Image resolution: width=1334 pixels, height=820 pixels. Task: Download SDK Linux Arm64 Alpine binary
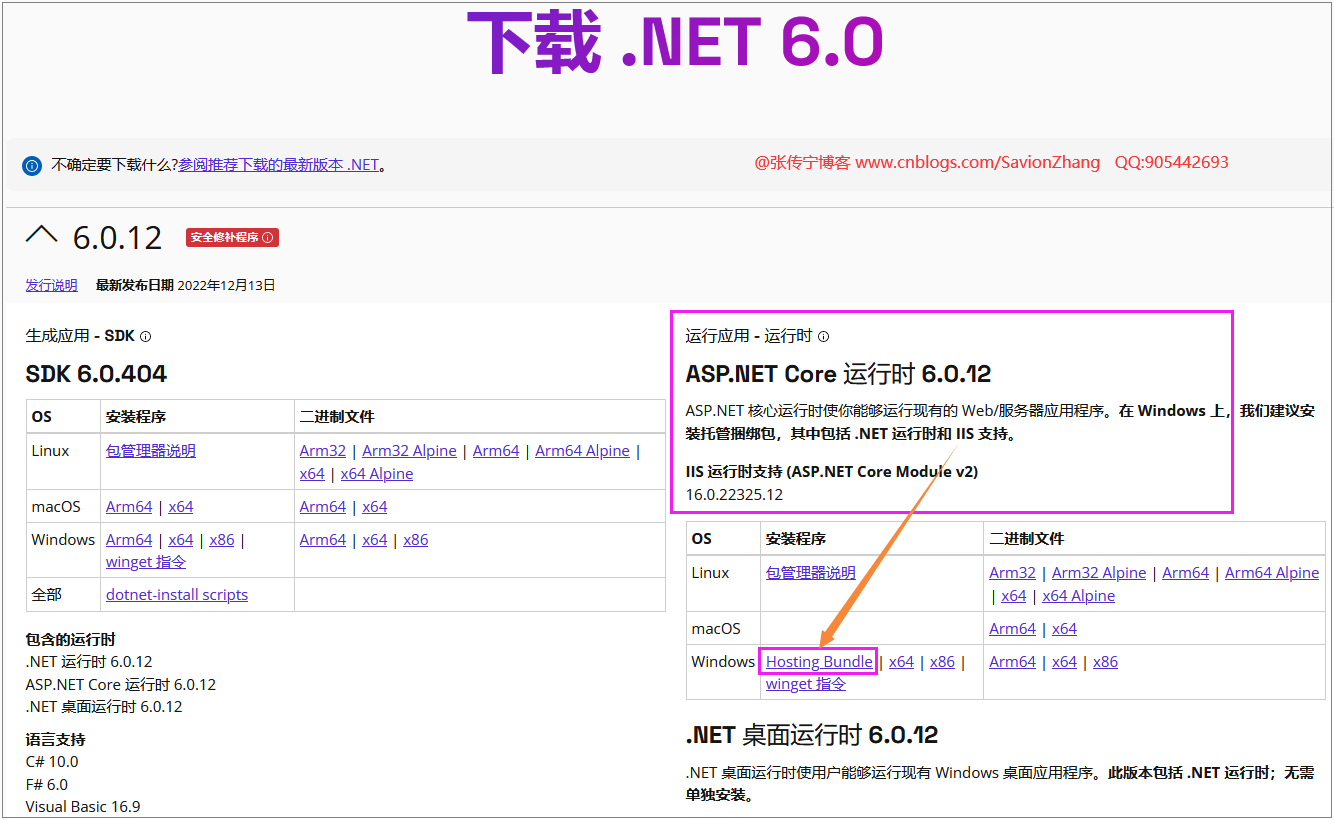[x=582, y=451]
